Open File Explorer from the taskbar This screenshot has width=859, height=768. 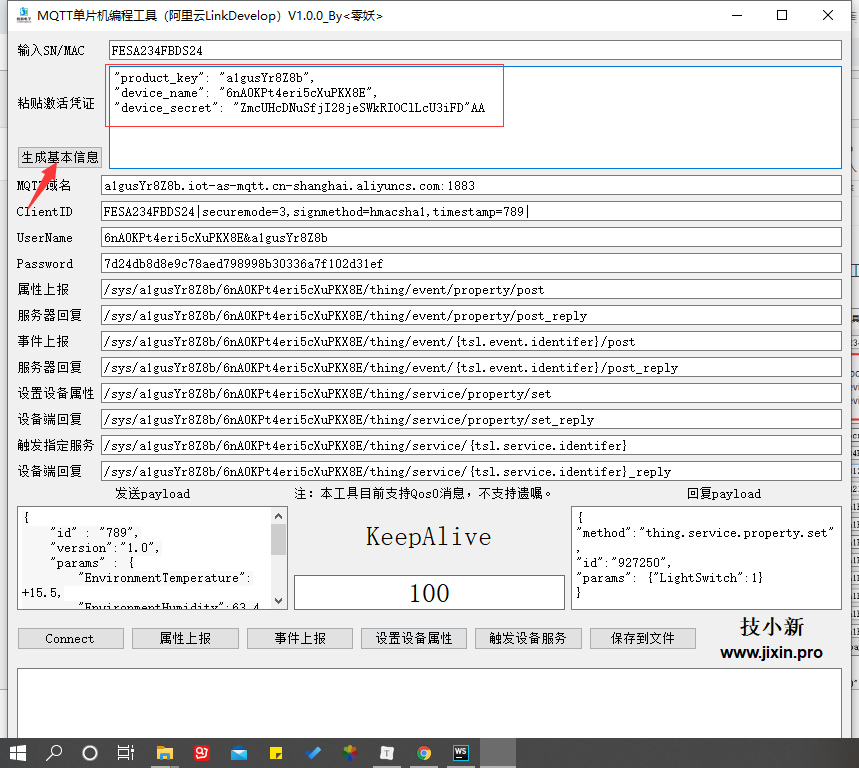click(x=164, y=753)
